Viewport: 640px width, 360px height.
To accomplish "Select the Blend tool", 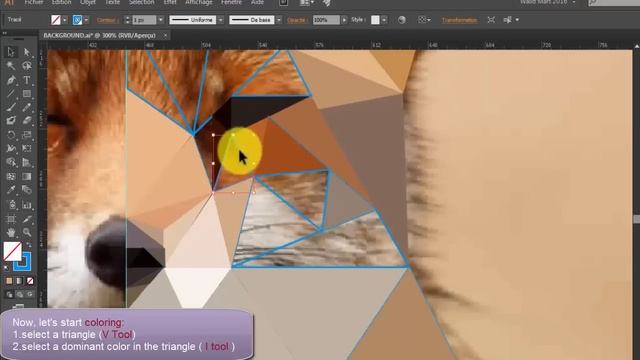I will tap(27, 190).
